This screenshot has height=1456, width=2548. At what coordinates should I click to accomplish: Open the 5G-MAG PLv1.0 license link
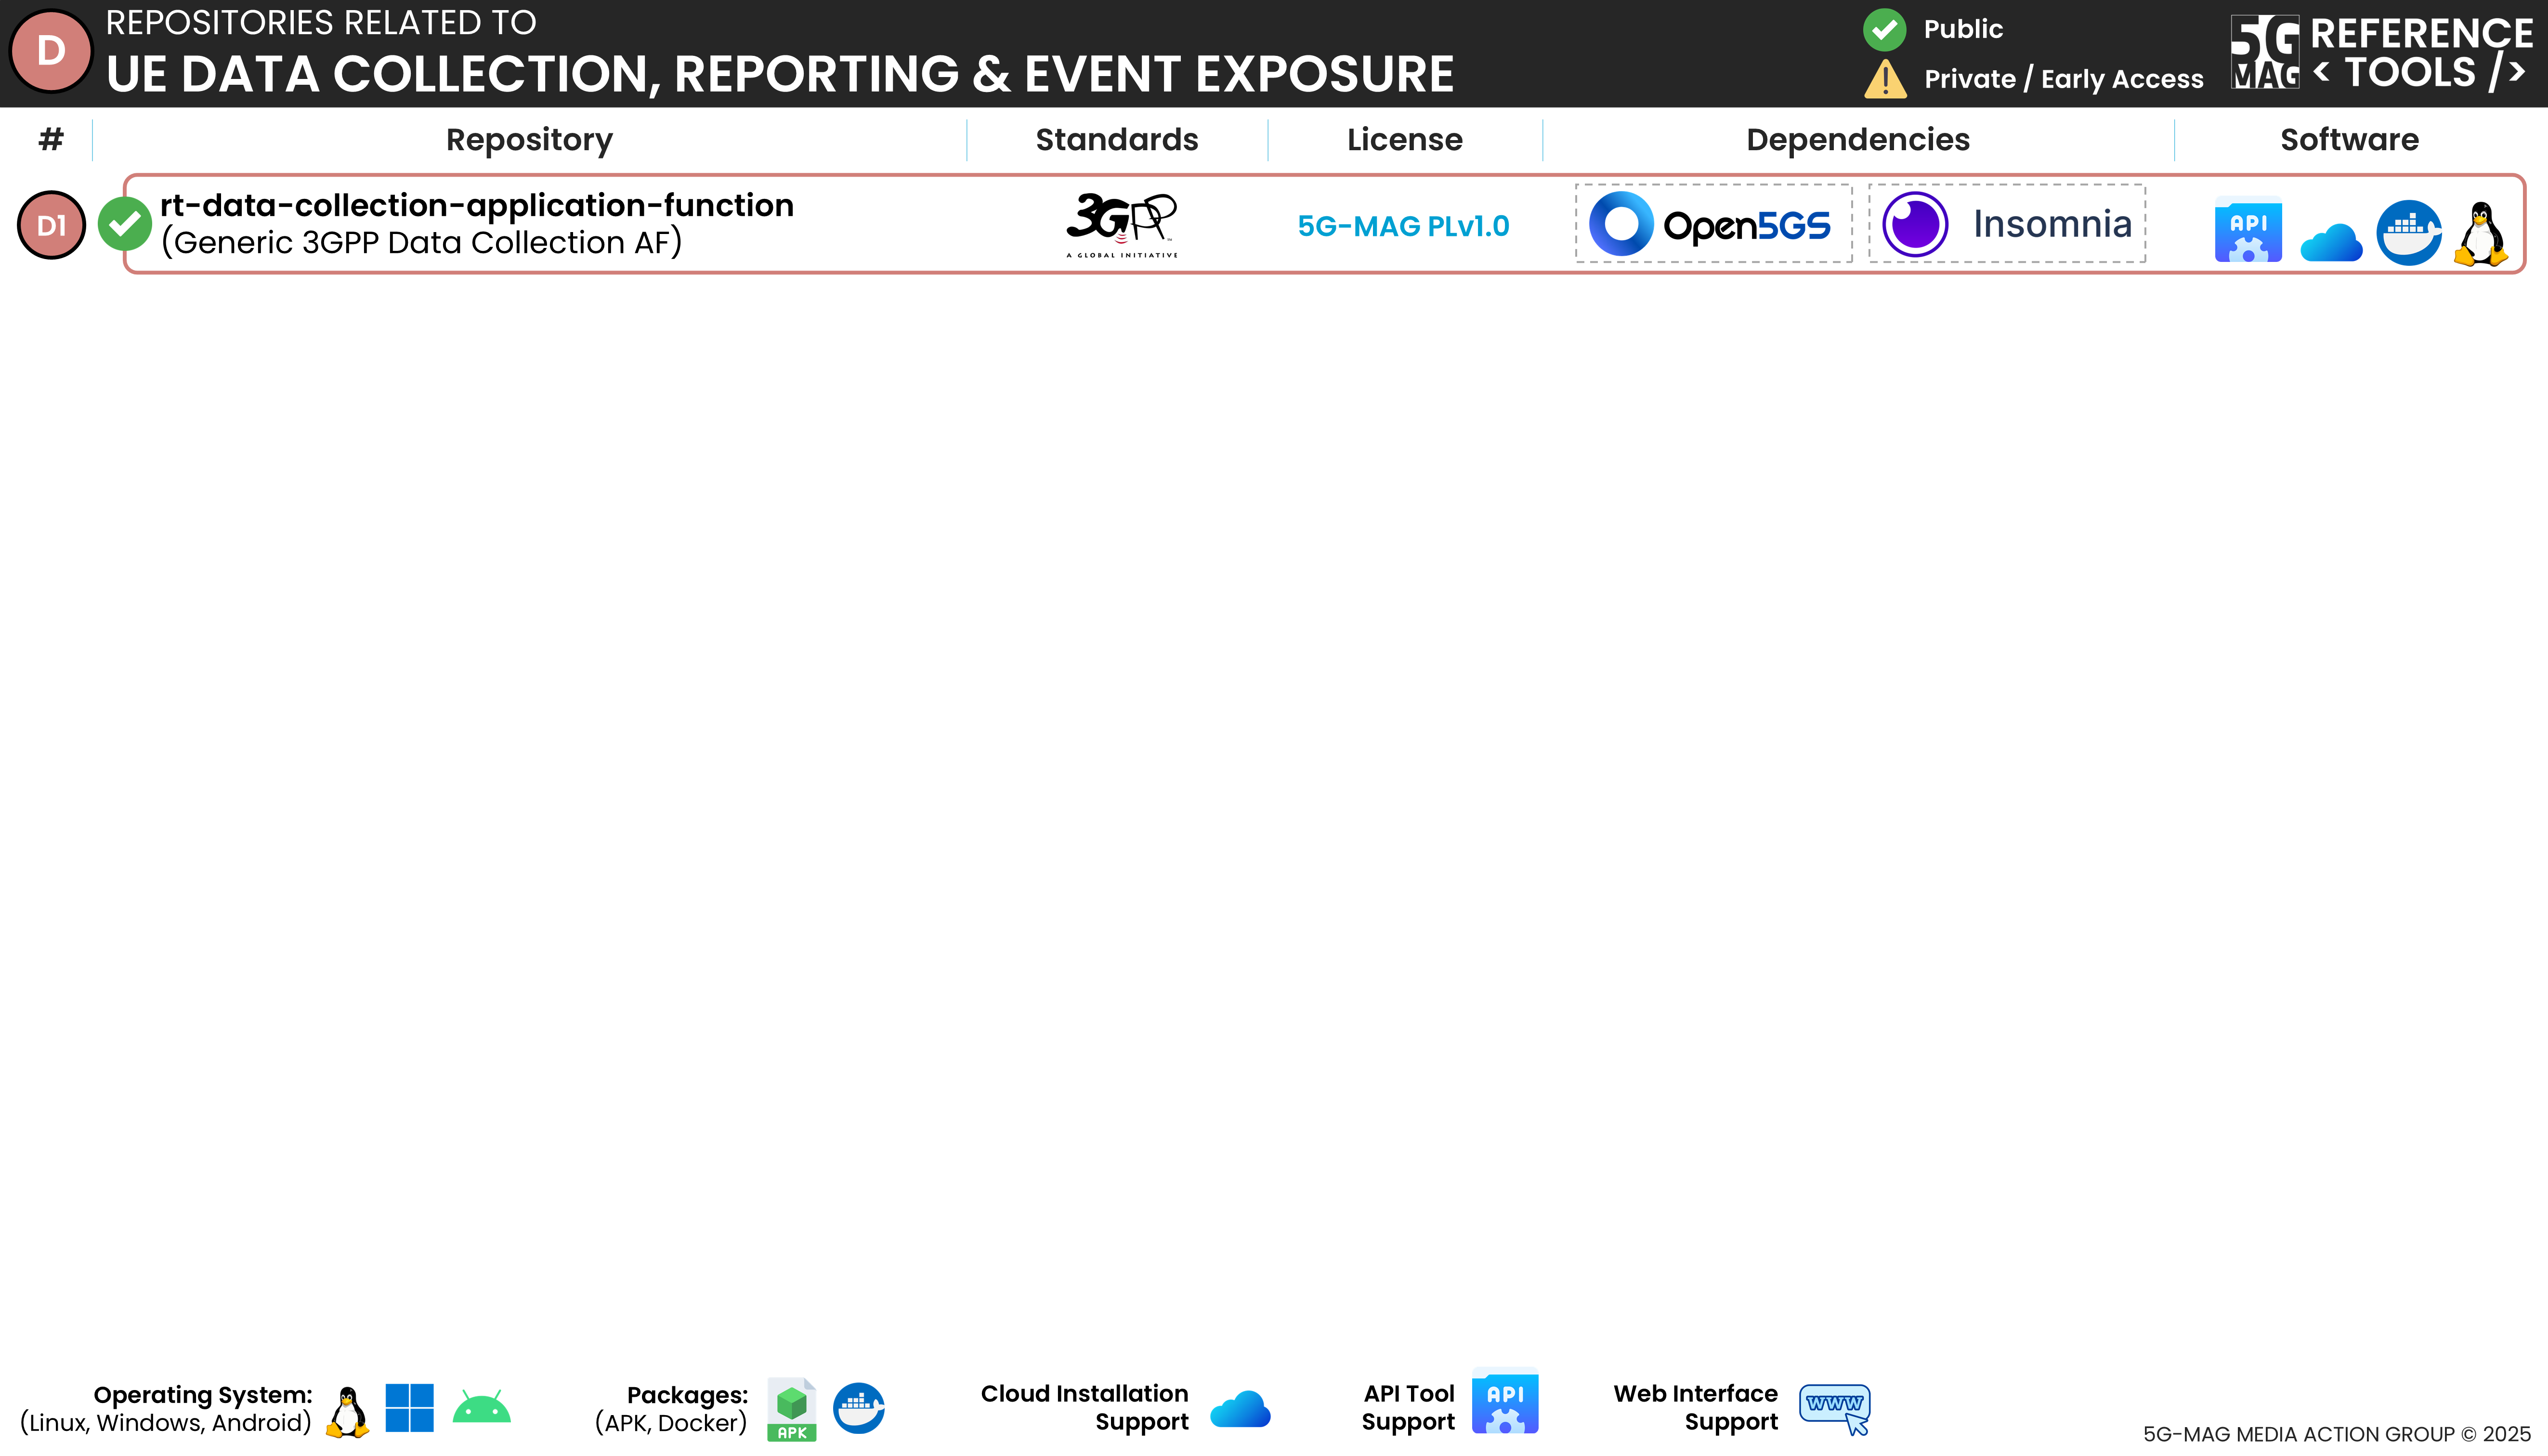click(1403, 226)
